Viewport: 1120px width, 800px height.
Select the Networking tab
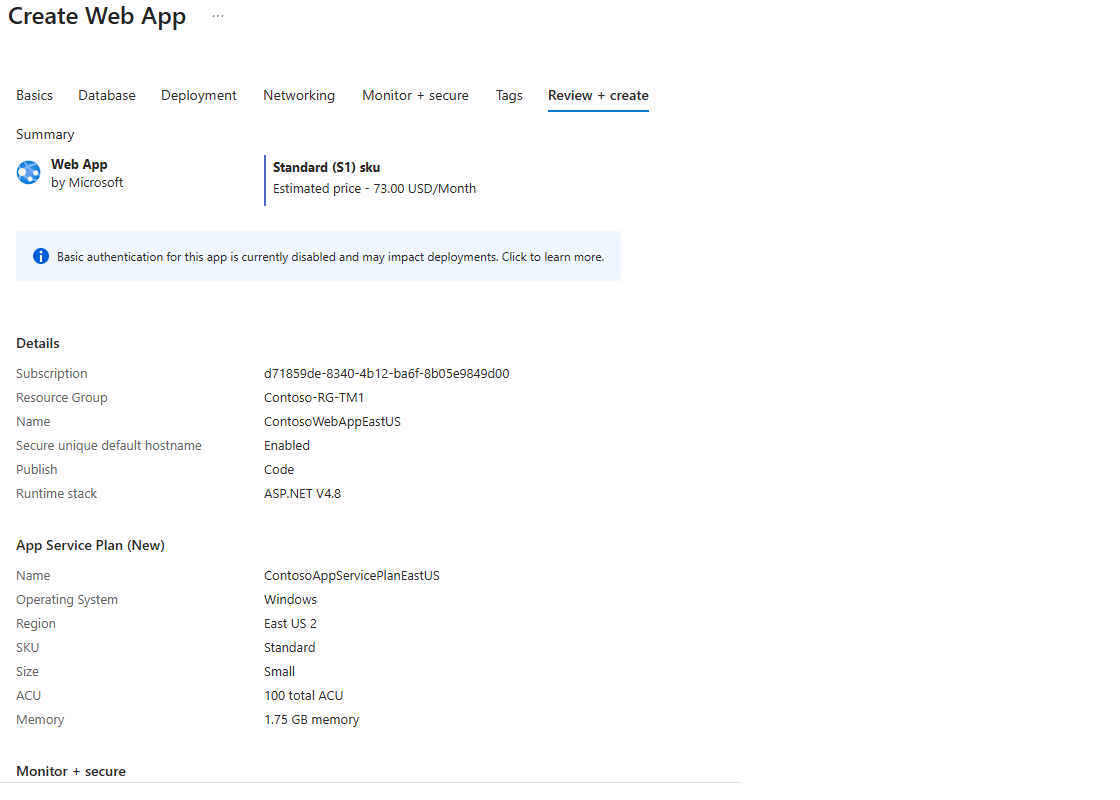[299, 96]
